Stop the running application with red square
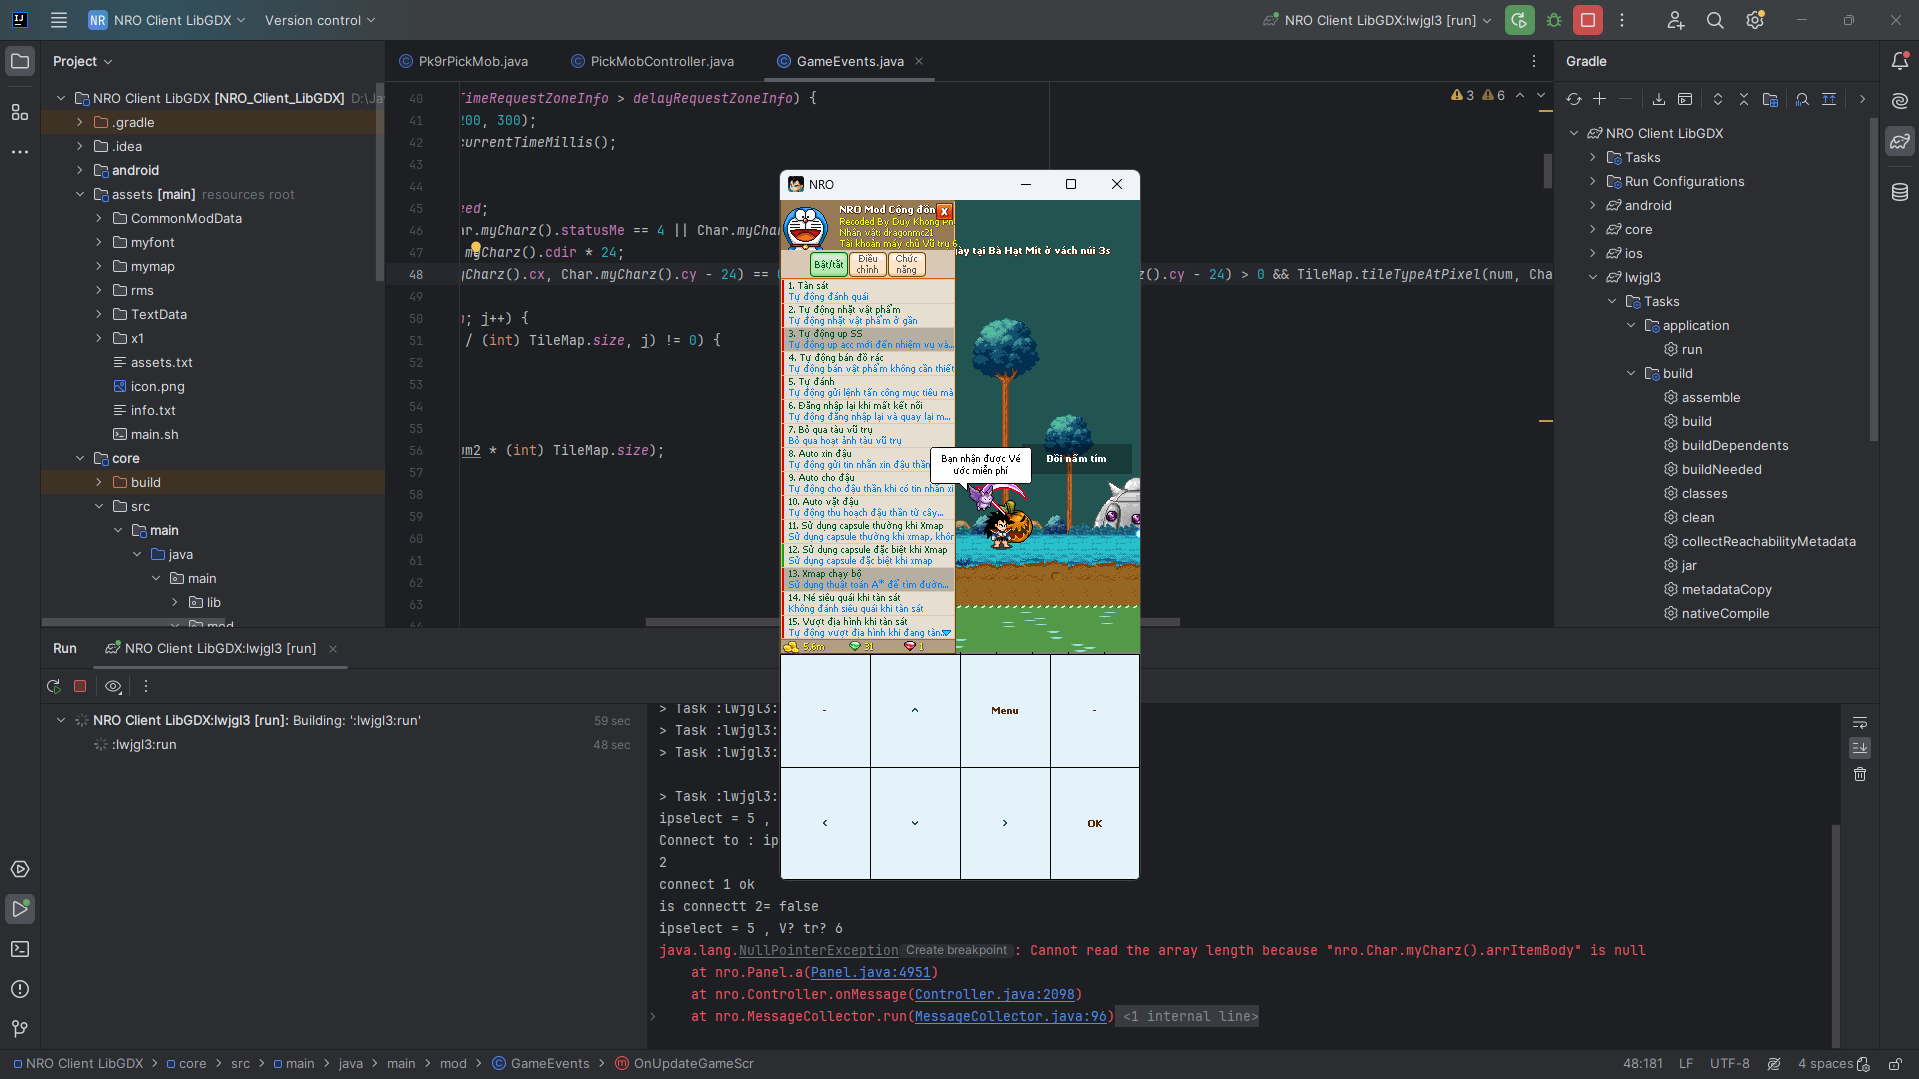Viewport: 1919px width, 1079px height. coord(1588,20)
